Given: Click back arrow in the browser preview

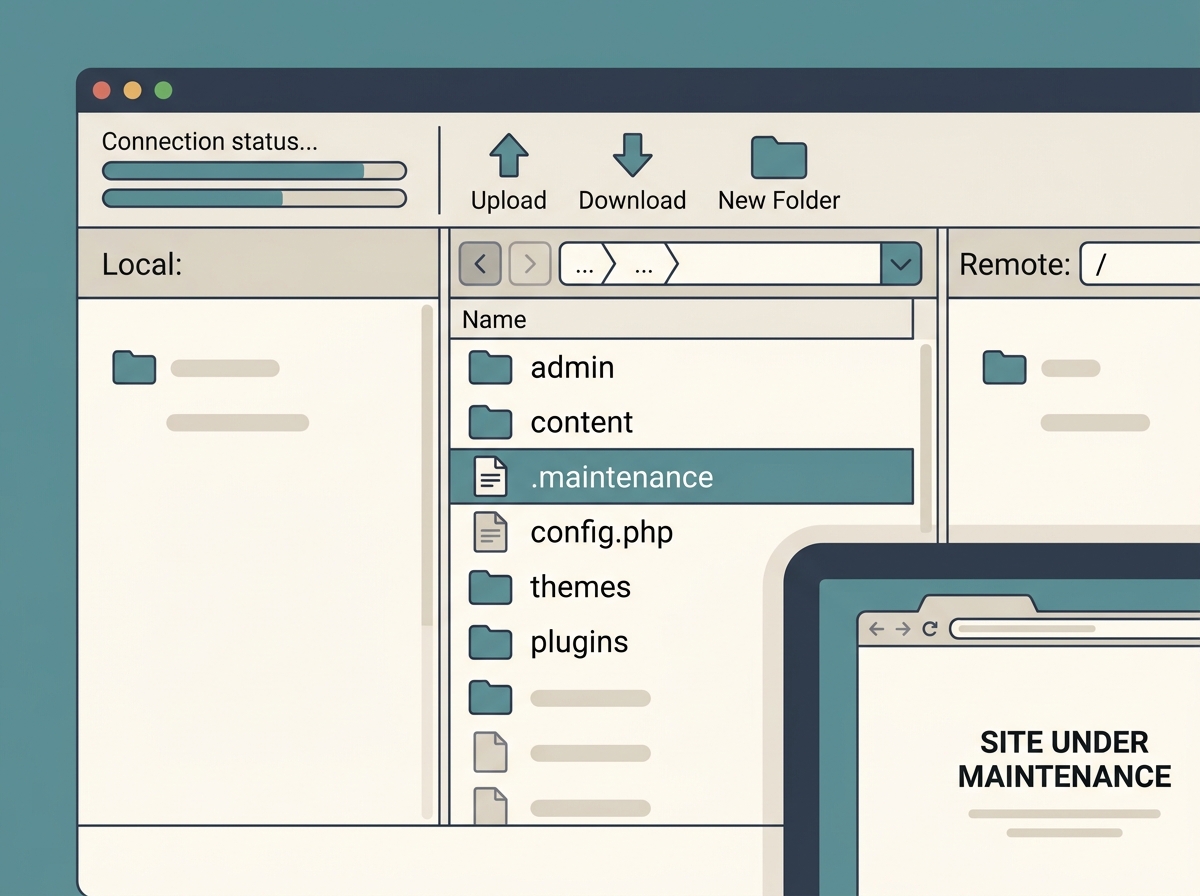Looking at the screenshot, I should tap(876, 629).
